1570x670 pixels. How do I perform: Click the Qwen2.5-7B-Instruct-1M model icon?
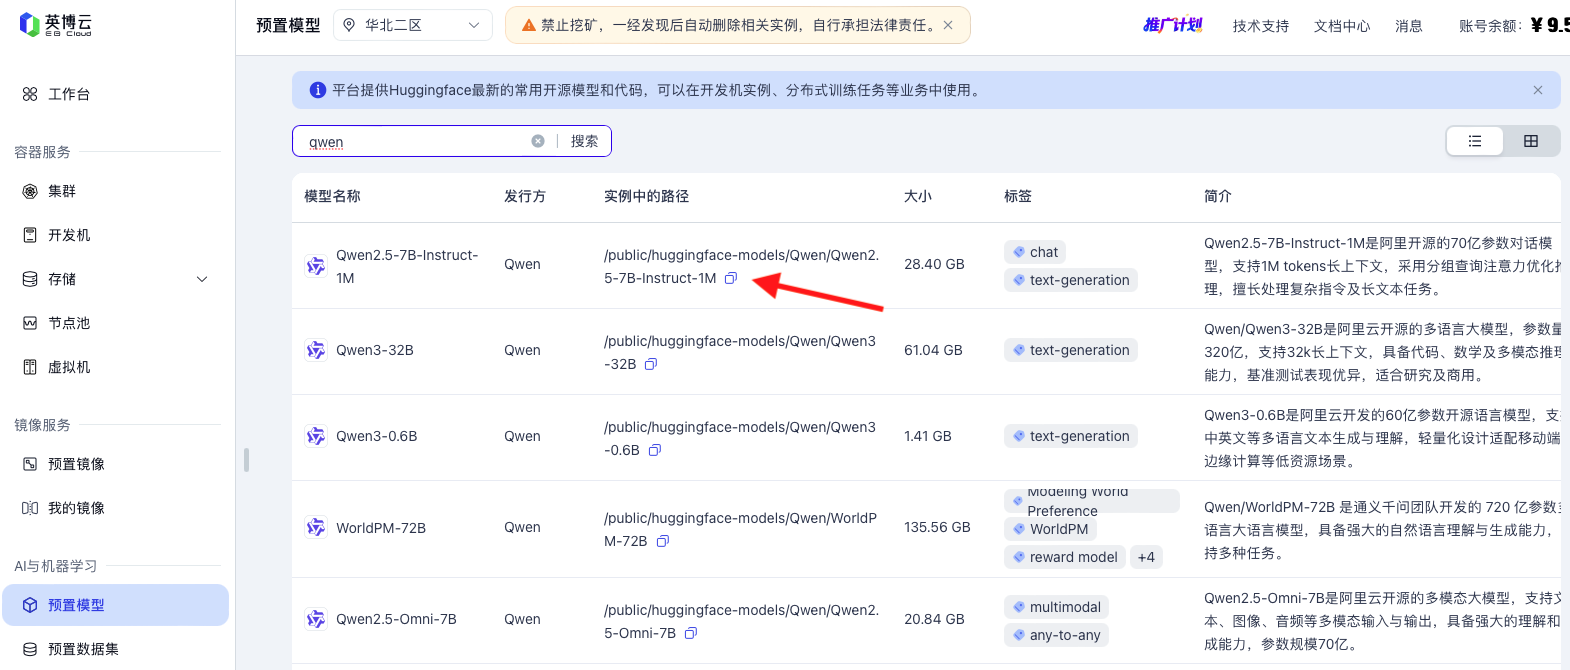tap(316, 266)
